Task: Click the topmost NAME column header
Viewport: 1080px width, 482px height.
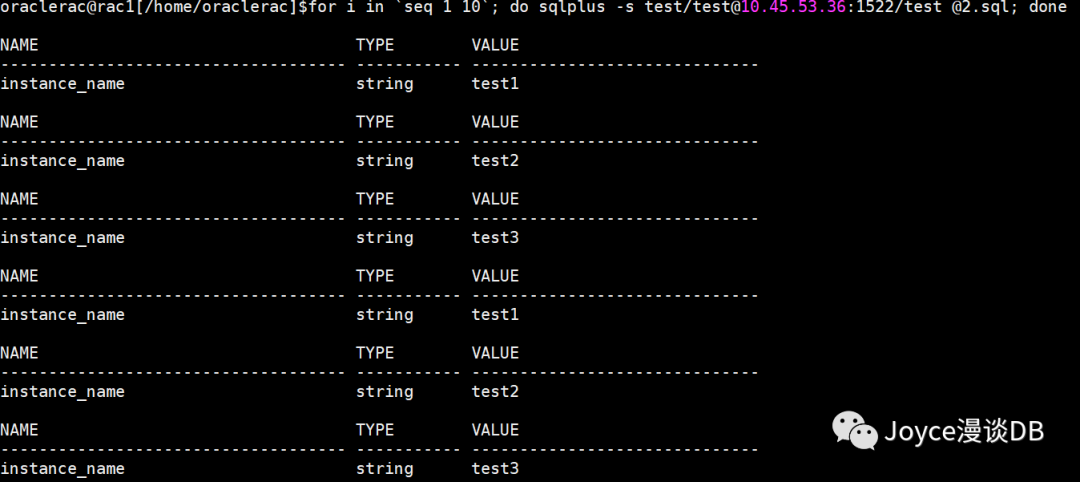Action: (19, 45)
